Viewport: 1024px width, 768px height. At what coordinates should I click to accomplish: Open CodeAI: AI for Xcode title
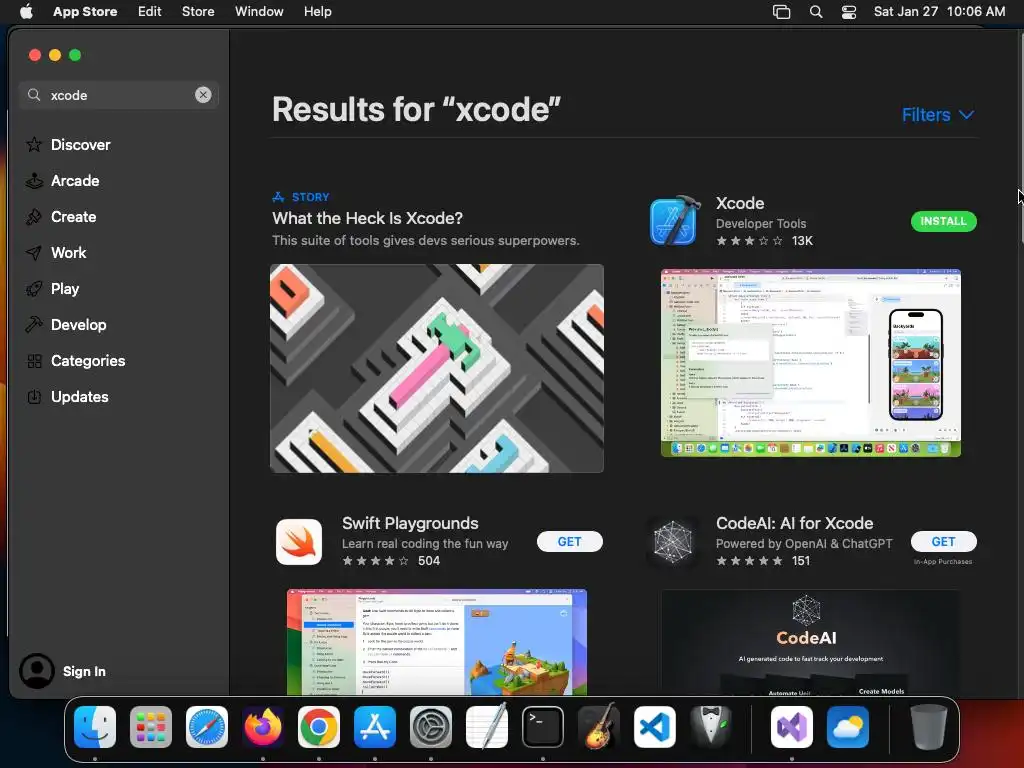coord(794,523)
